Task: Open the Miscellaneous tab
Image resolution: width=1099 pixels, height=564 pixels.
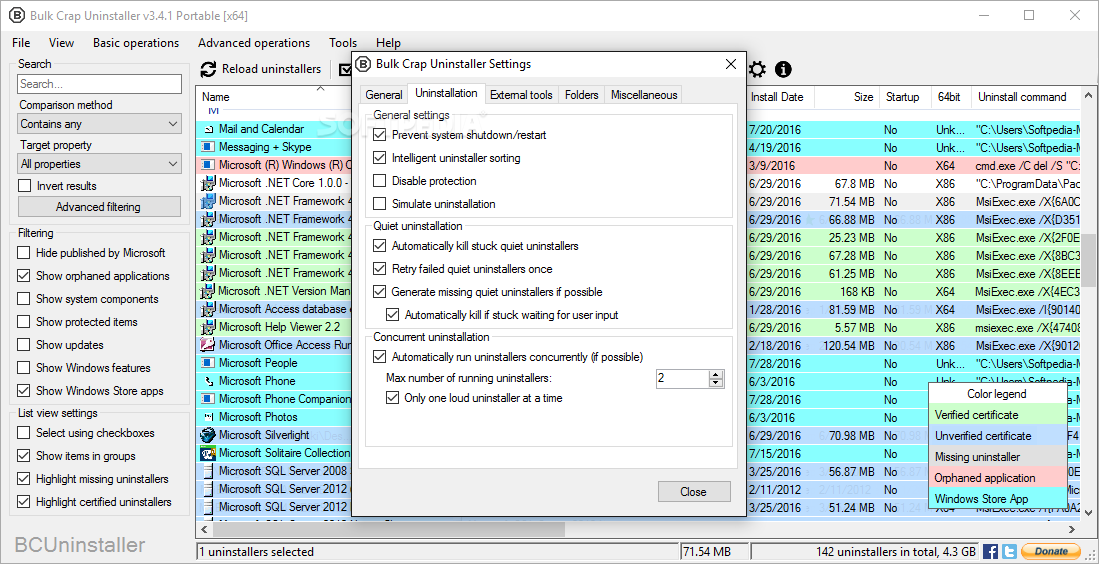Action: pyautogui.click(x=644, y=95)
